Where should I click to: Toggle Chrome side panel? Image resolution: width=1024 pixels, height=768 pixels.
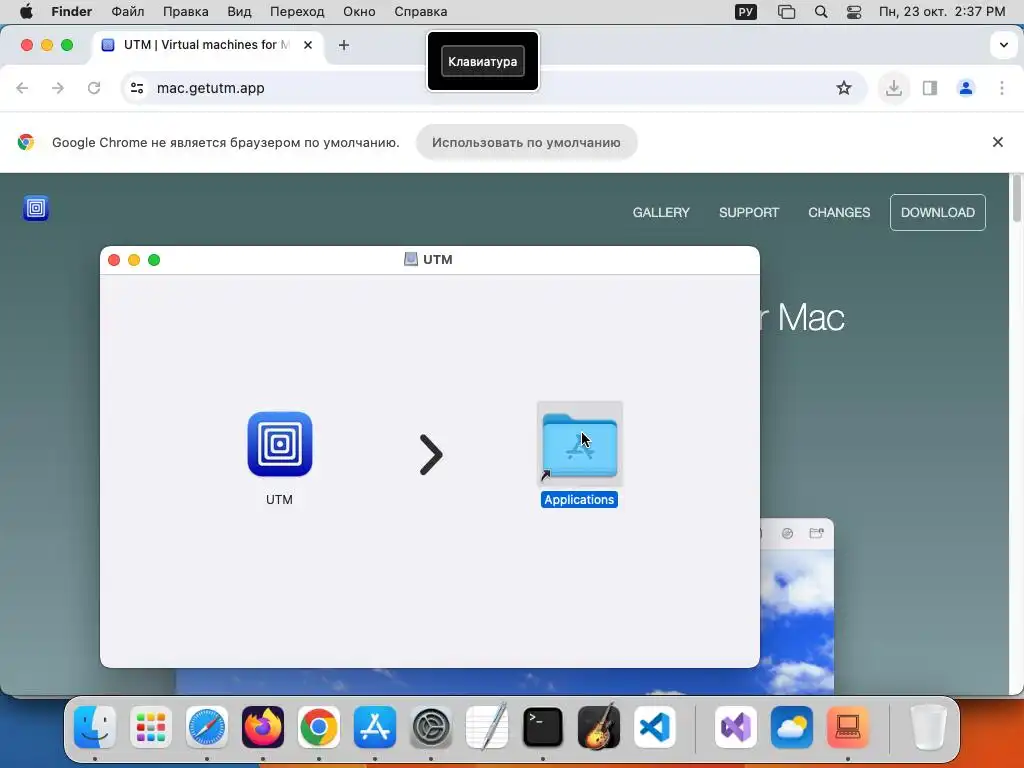point(929,88)
